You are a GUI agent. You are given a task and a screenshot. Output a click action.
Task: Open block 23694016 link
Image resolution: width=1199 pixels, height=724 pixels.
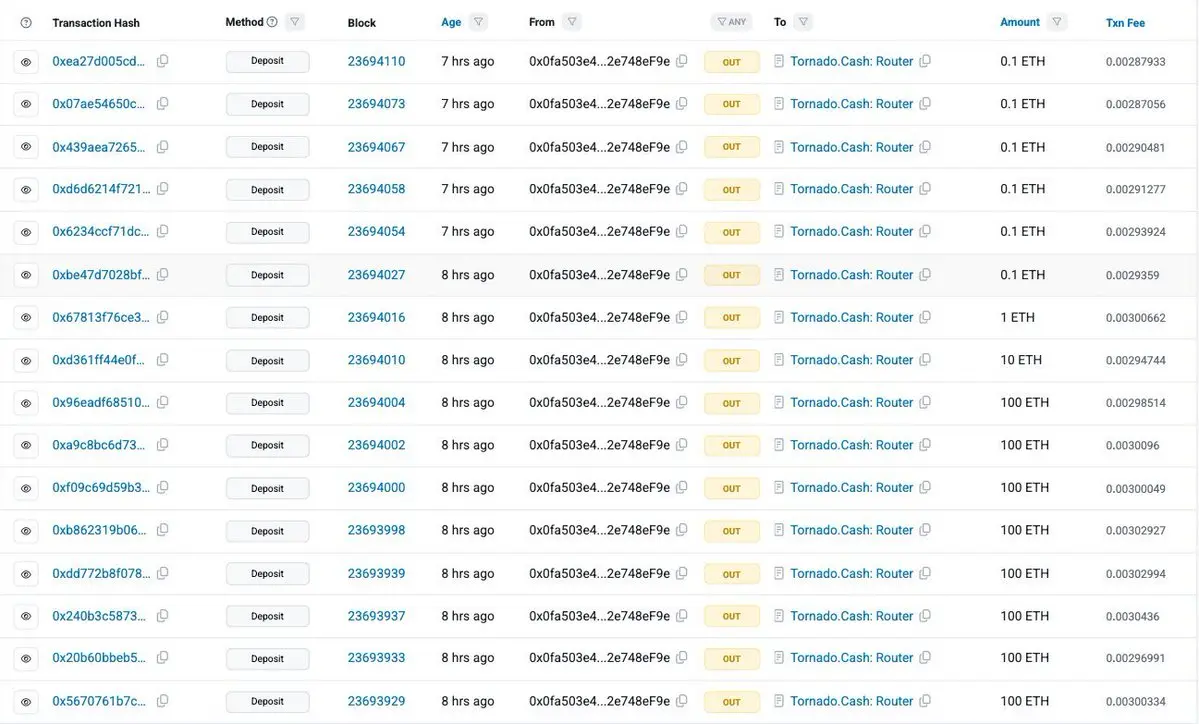tap(376, 317)
